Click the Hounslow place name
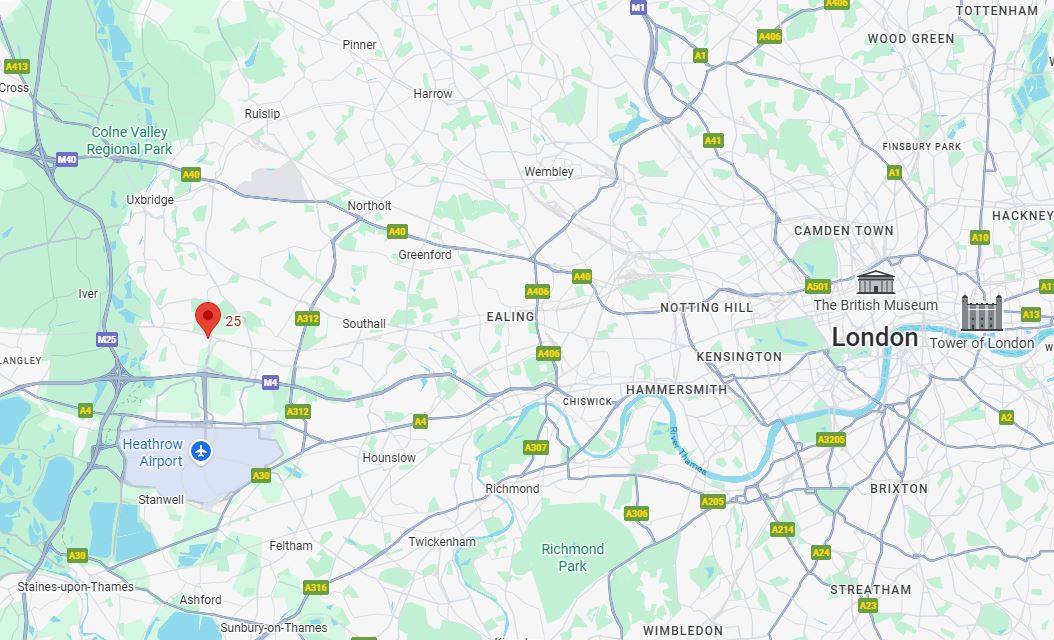 pyautogui.click(x=389, y=458)
